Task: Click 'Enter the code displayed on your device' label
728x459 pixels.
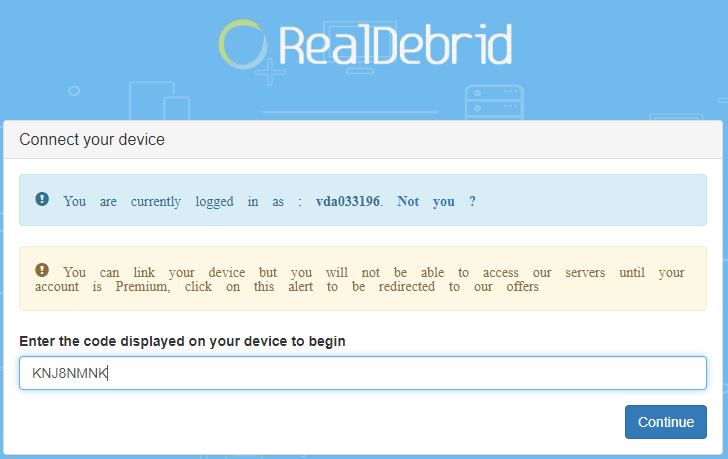Action: click(x=182, y=341)
